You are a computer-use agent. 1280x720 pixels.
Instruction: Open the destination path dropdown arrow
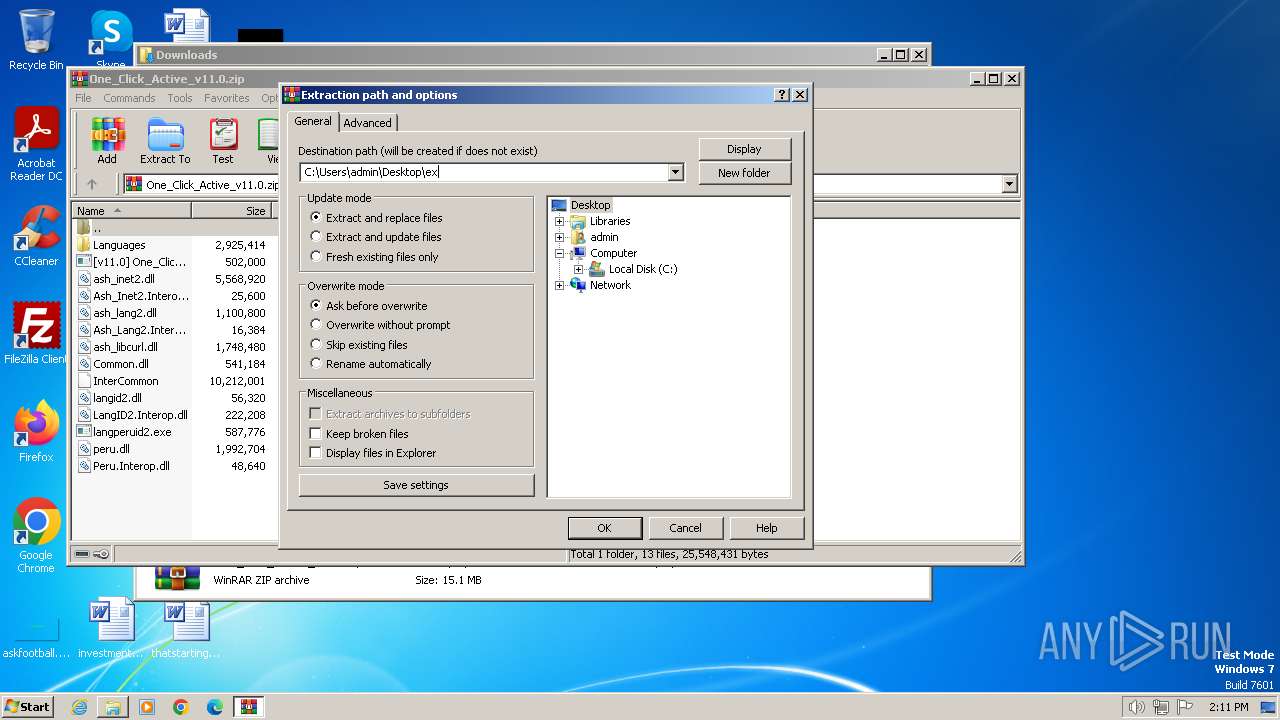click(675, 172)
